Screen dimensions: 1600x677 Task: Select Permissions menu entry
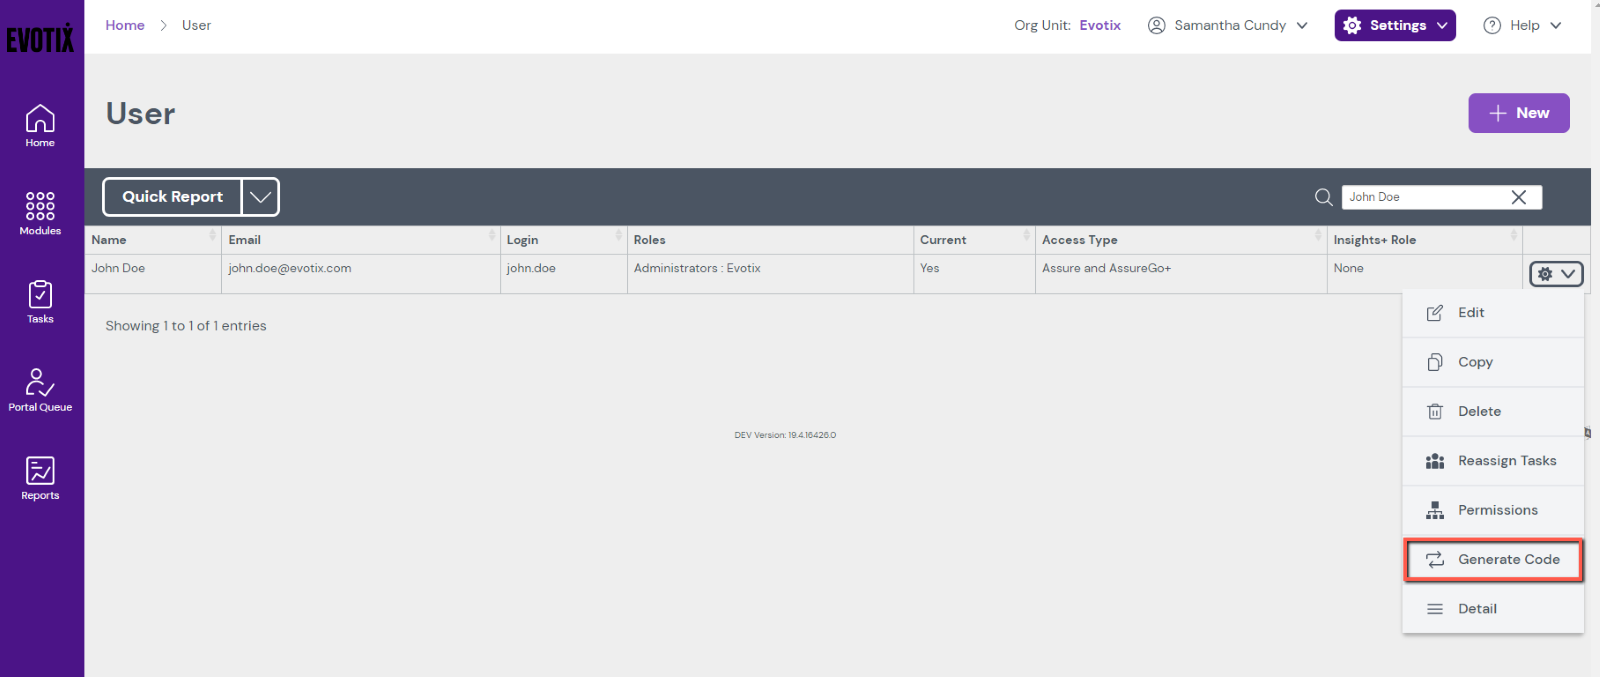tap(1493, 510)
